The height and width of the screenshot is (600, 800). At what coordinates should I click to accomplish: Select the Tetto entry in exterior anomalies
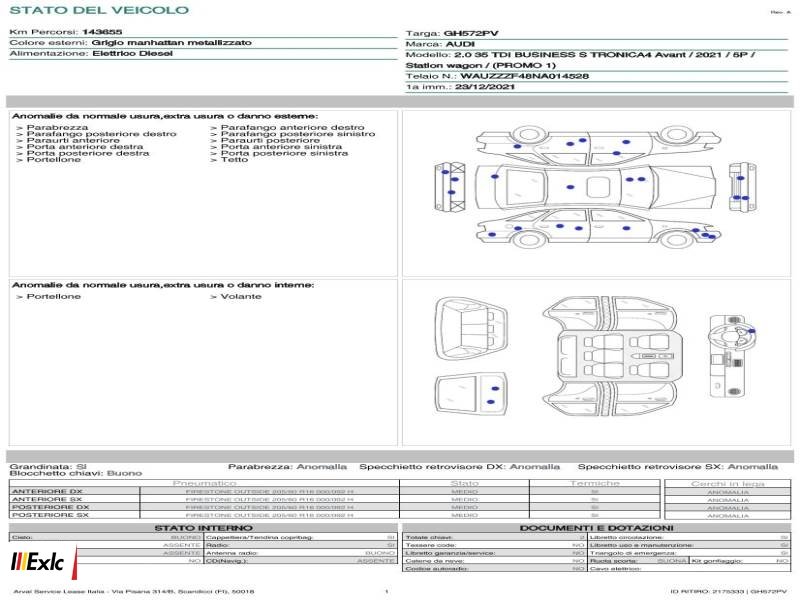(x=234, y=160)
